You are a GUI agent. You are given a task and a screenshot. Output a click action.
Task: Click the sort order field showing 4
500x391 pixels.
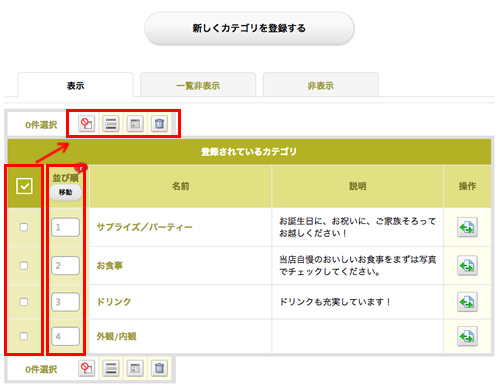[x=66, y=336]
